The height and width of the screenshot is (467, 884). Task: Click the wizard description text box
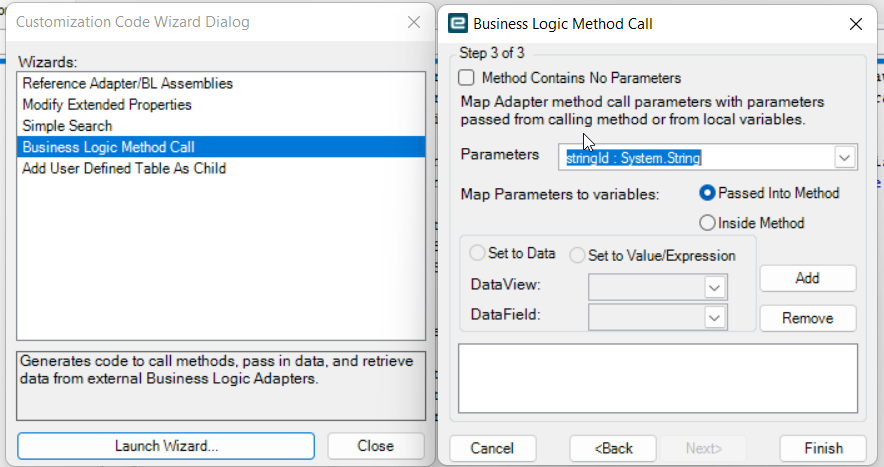[x=221, y=386]
